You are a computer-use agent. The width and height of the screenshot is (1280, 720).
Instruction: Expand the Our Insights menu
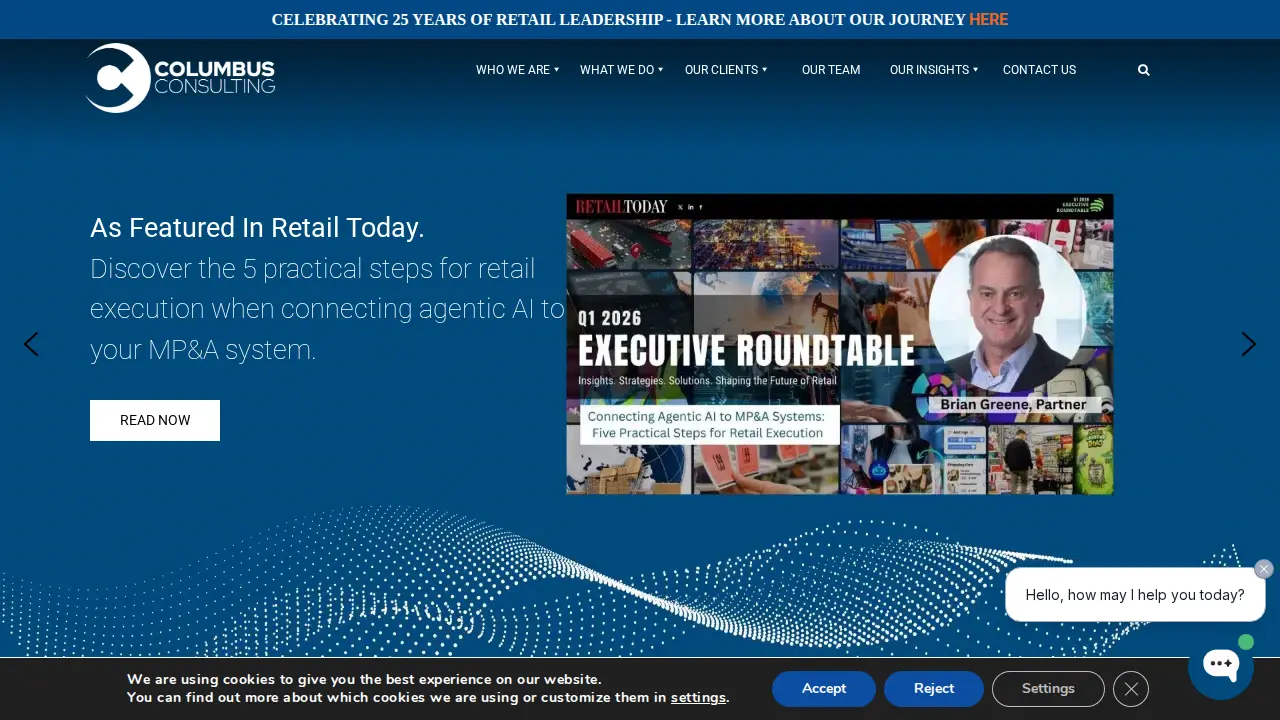[934, 70]
